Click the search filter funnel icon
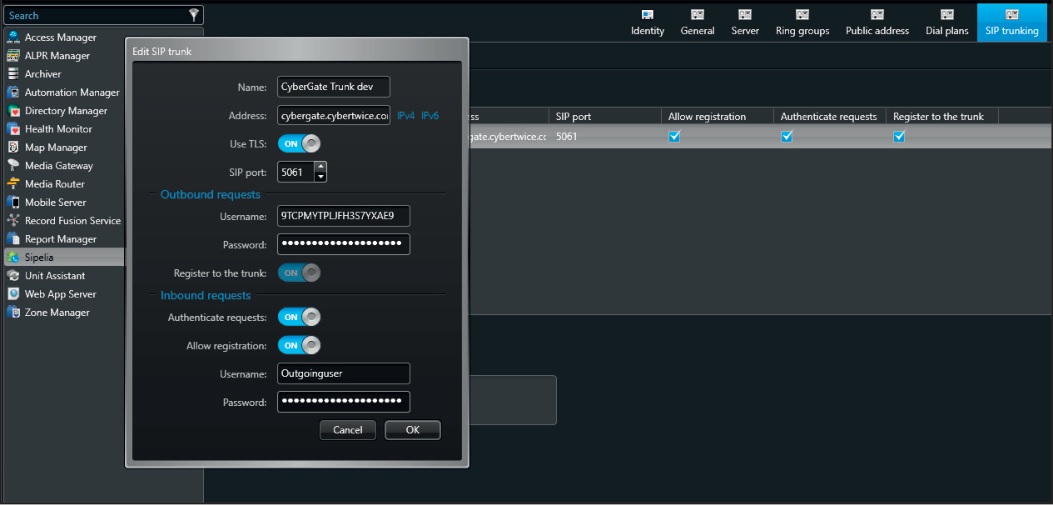 point(194,15)
